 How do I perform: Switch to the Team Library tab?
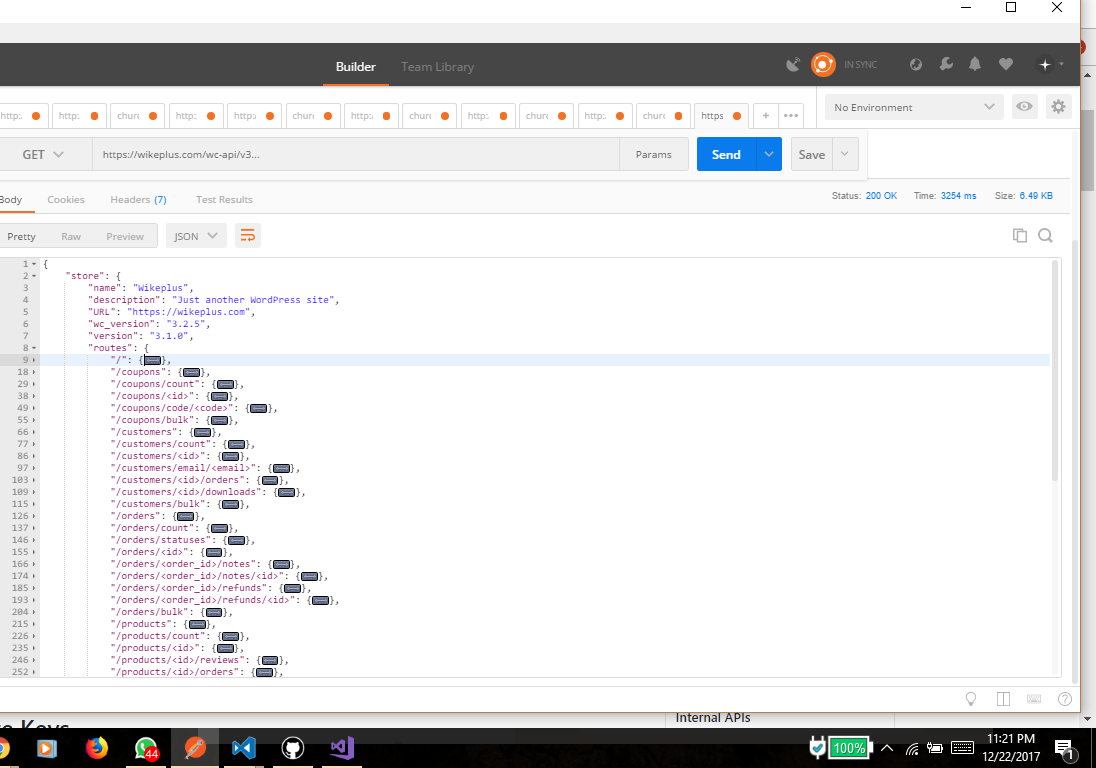[438, 66]
